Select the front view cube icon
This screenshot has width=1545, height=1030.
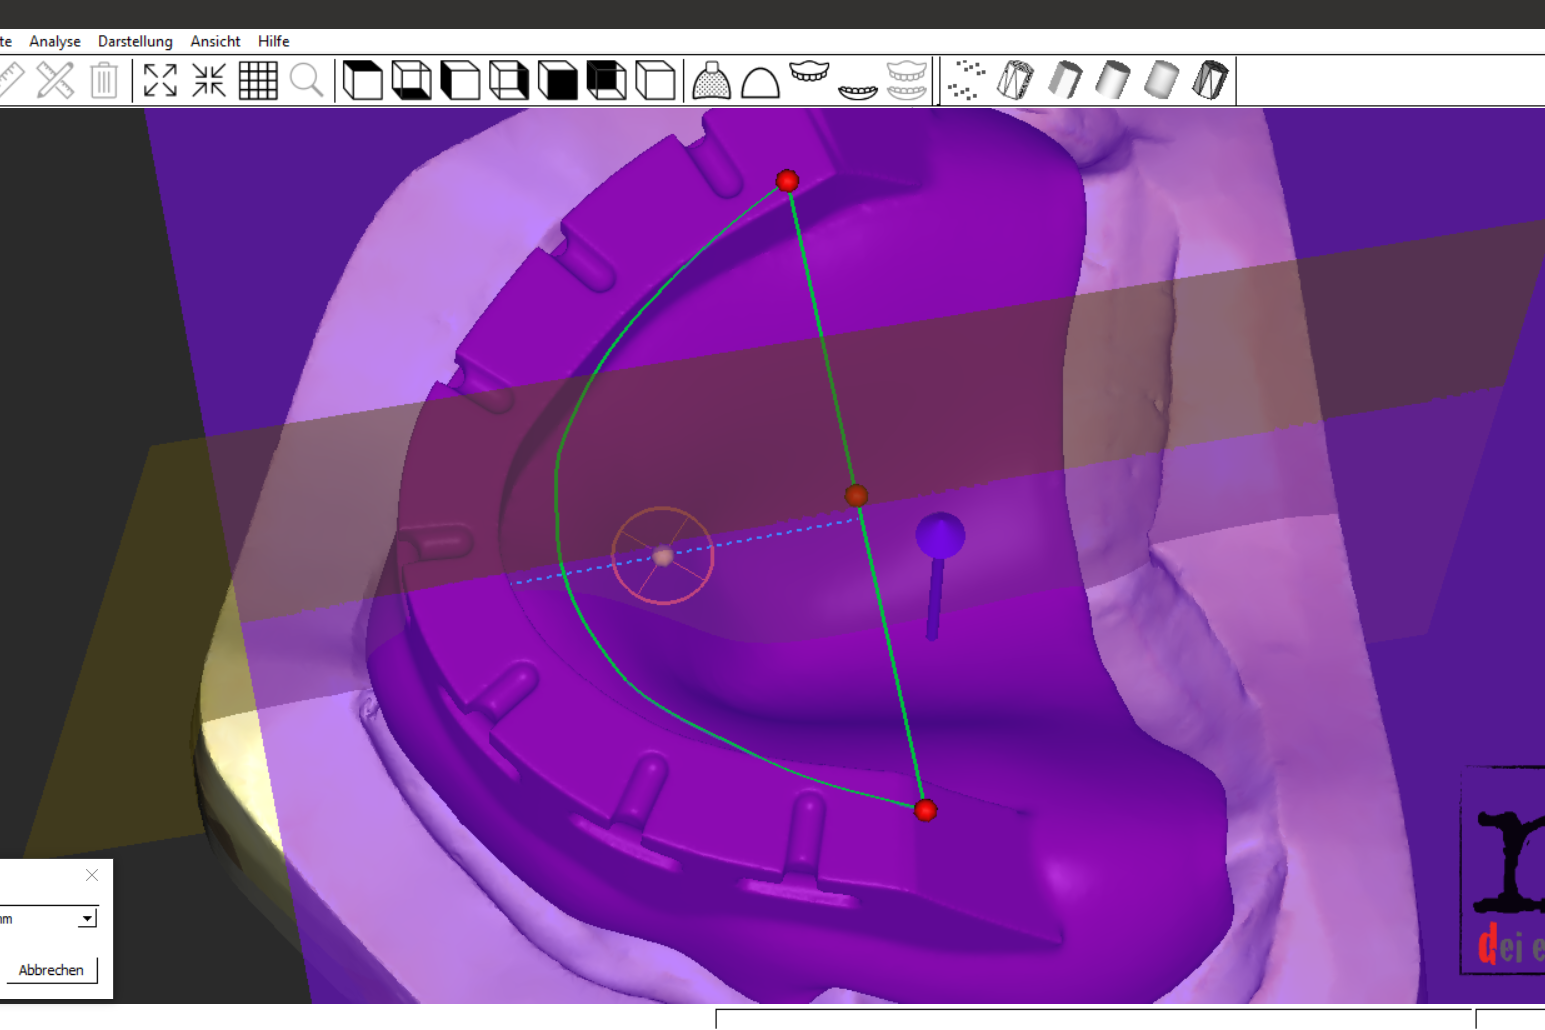click(557, 80)
